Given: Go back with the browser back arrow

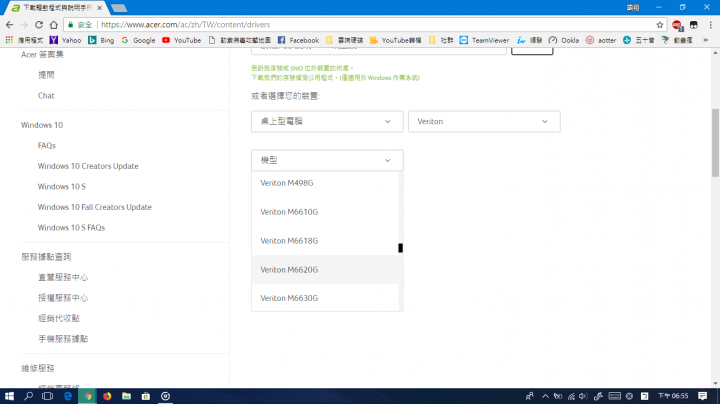Looking at the screenshot, I should (10, 25).
